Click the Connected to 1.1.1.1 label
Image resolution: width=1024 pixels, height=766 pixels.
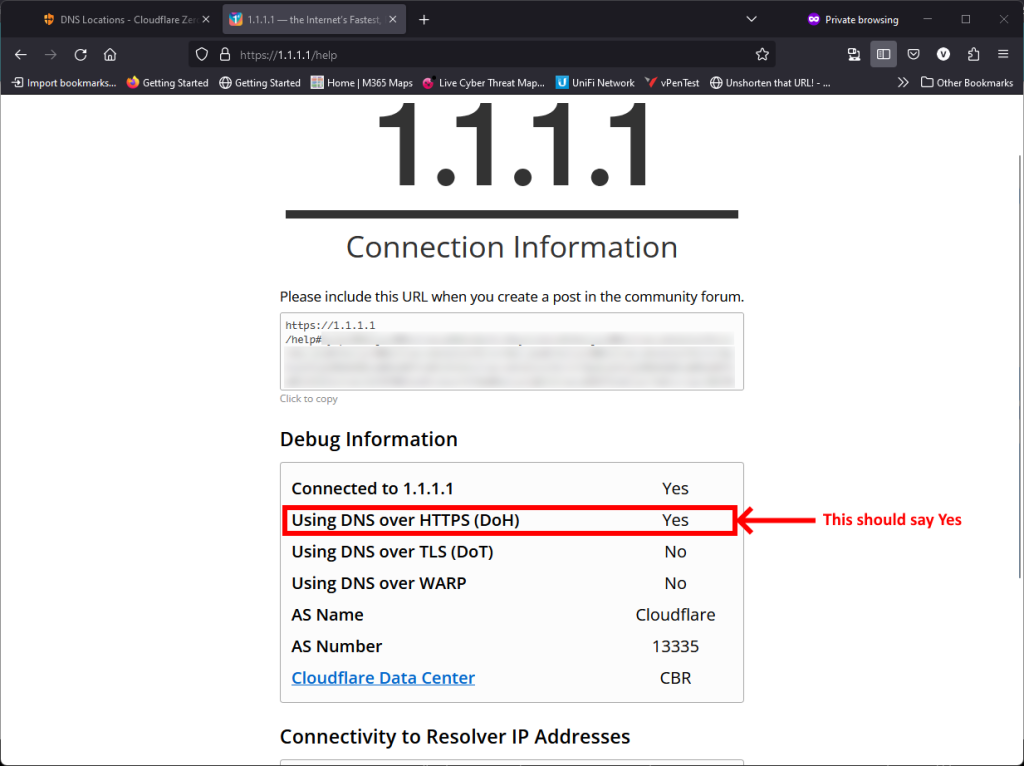point(372,488)
